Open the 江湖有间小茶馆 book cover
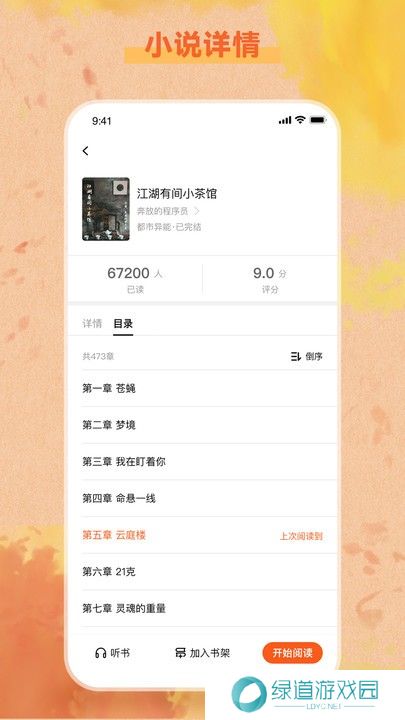Image resolution: width=405 pixels, height=720 pixels. (x=106, y=209)
